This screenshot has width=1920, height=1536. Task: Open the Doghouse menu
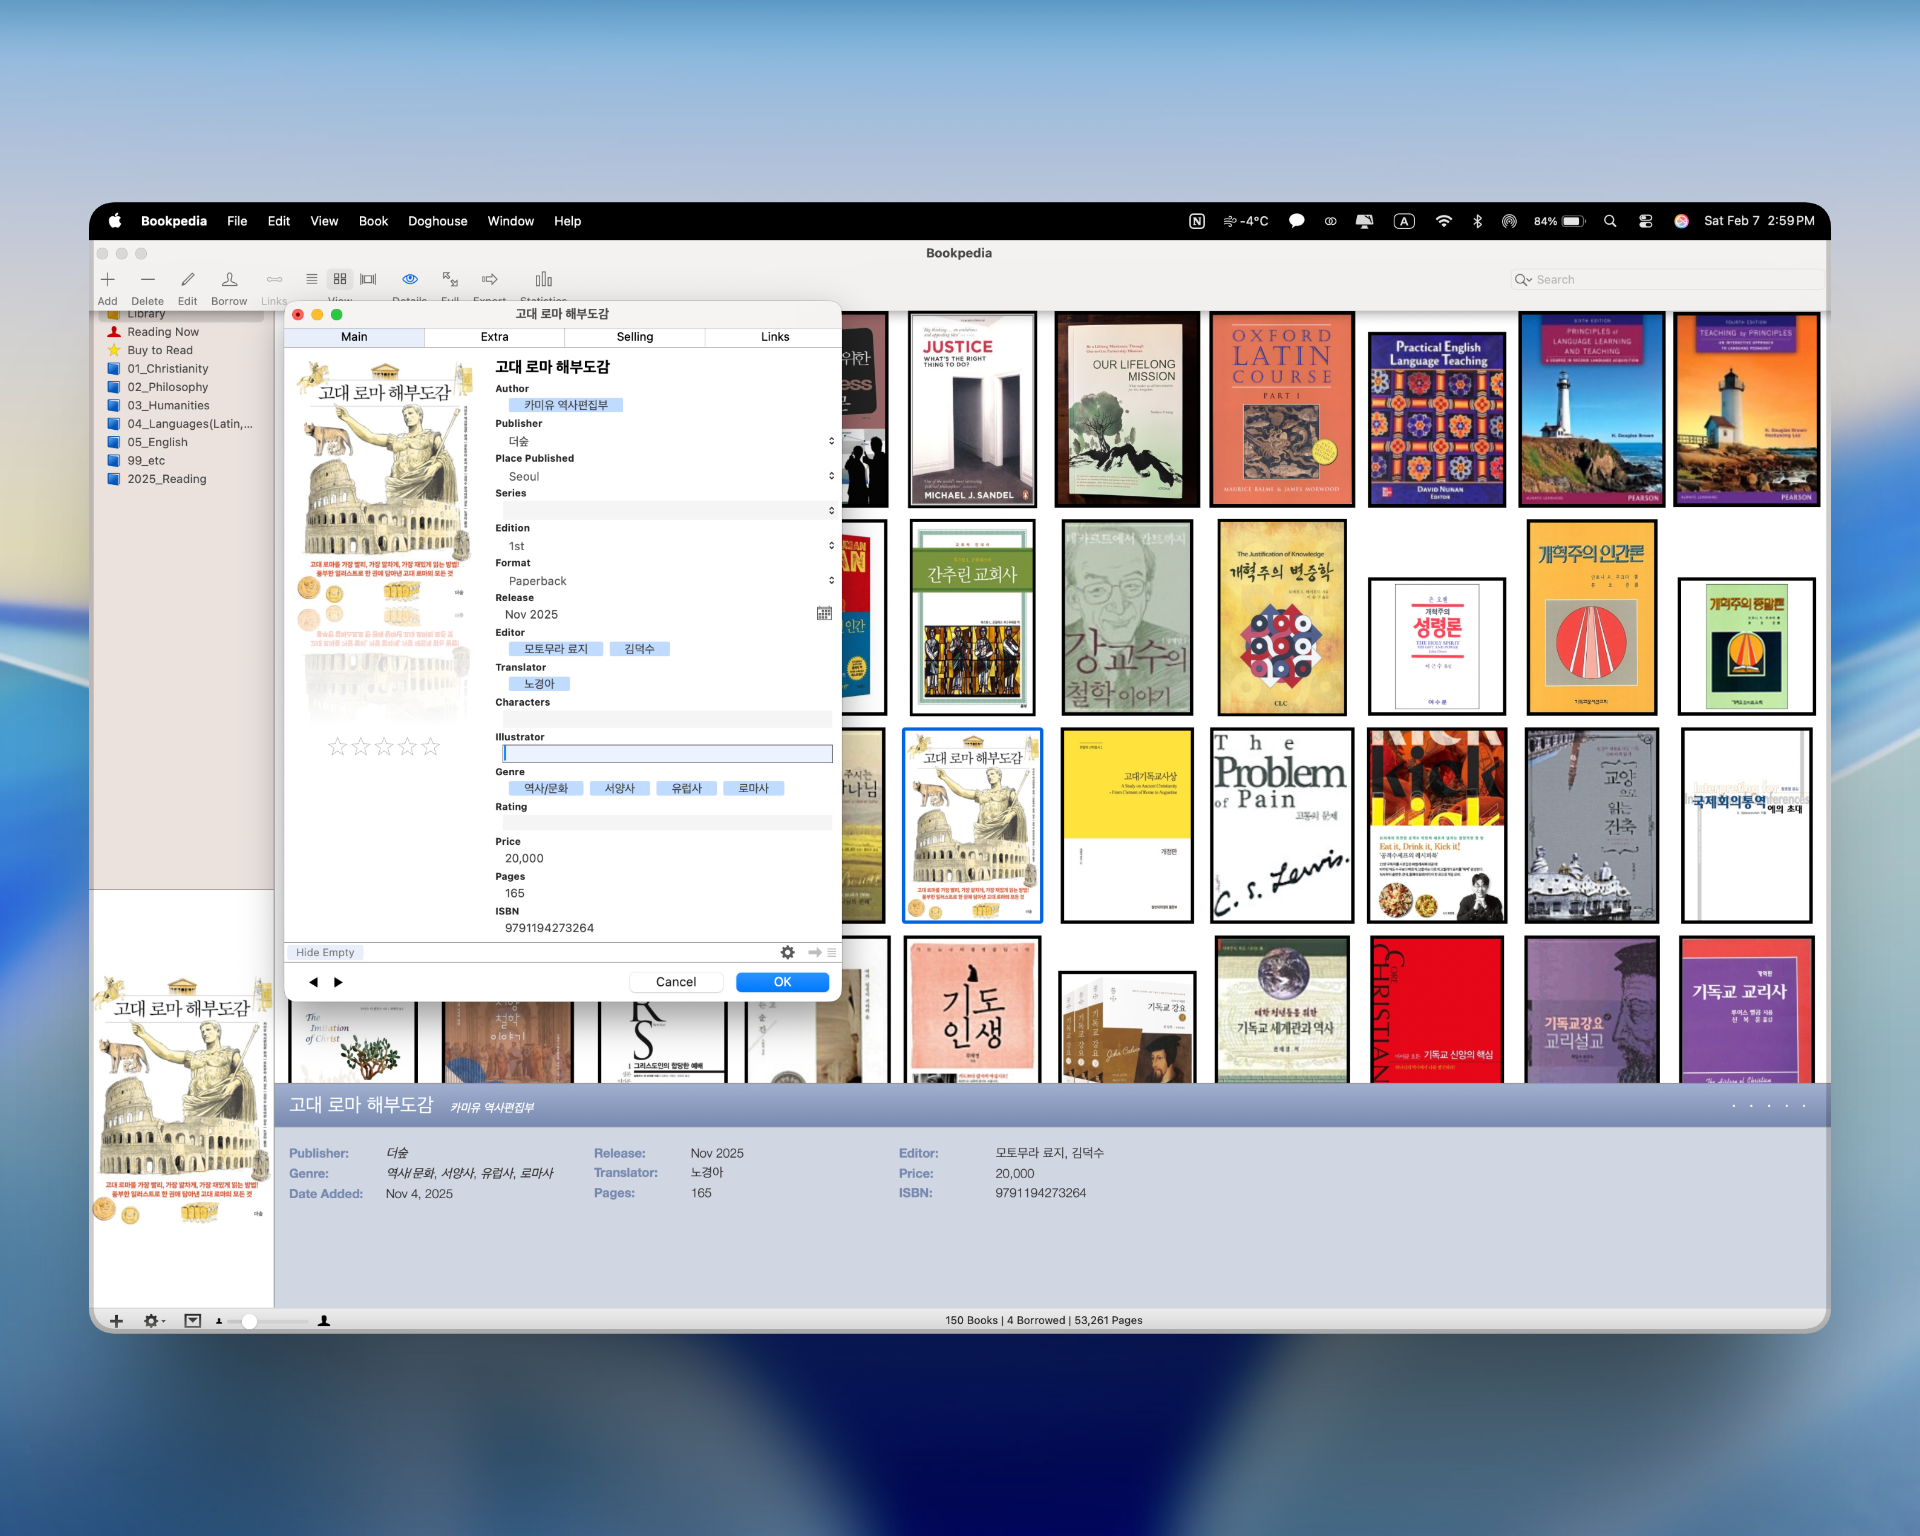pos(437,221)
